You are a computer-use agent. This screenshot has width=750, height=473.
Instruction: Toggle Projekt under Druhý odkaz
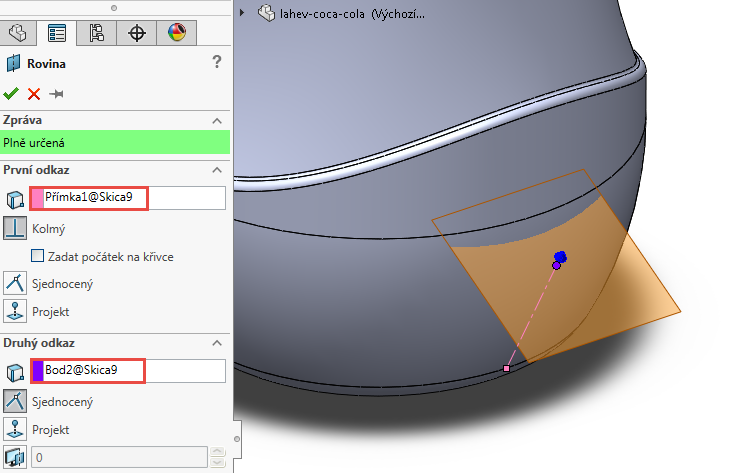[x=15, y=429]
